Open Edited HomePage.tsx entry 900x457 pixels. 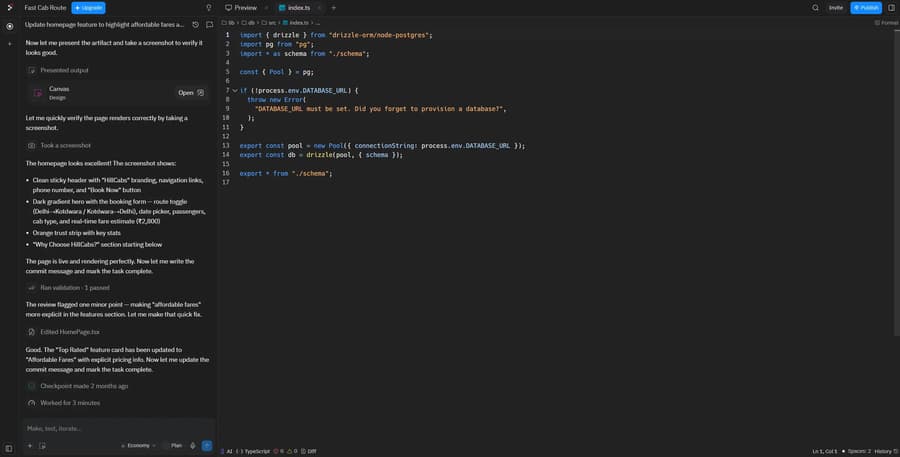pyautogui.click(x=64, y=332)
